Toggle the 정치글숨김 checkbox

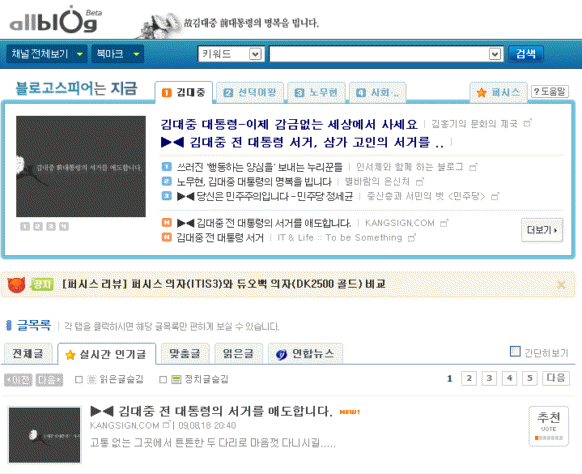pos(163,380)
